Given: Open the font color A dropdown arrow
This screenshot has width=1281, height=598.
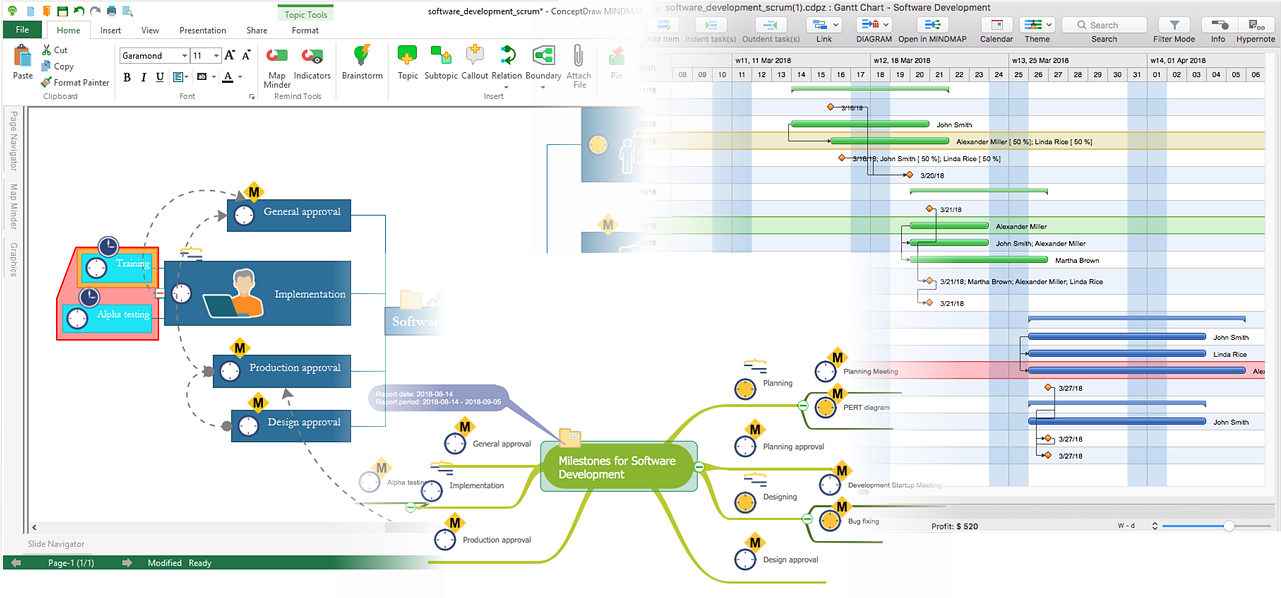Looking at the screenshot, I should point(241,77).
